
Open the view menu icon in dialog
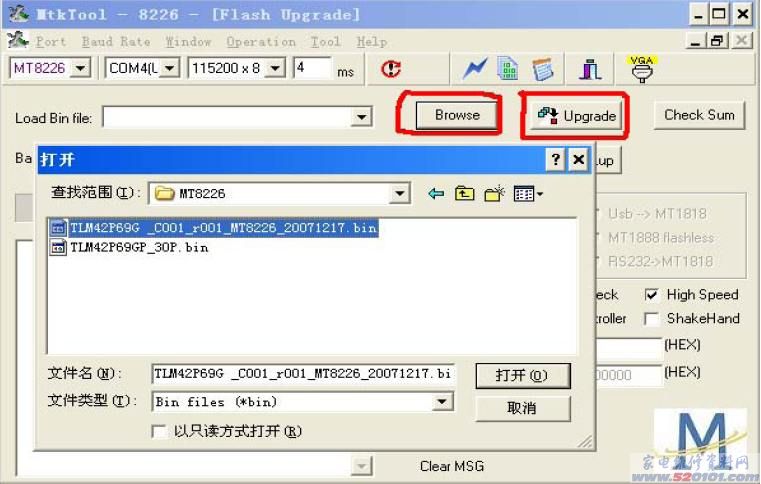pyautogui.click(x=528, y=194)
